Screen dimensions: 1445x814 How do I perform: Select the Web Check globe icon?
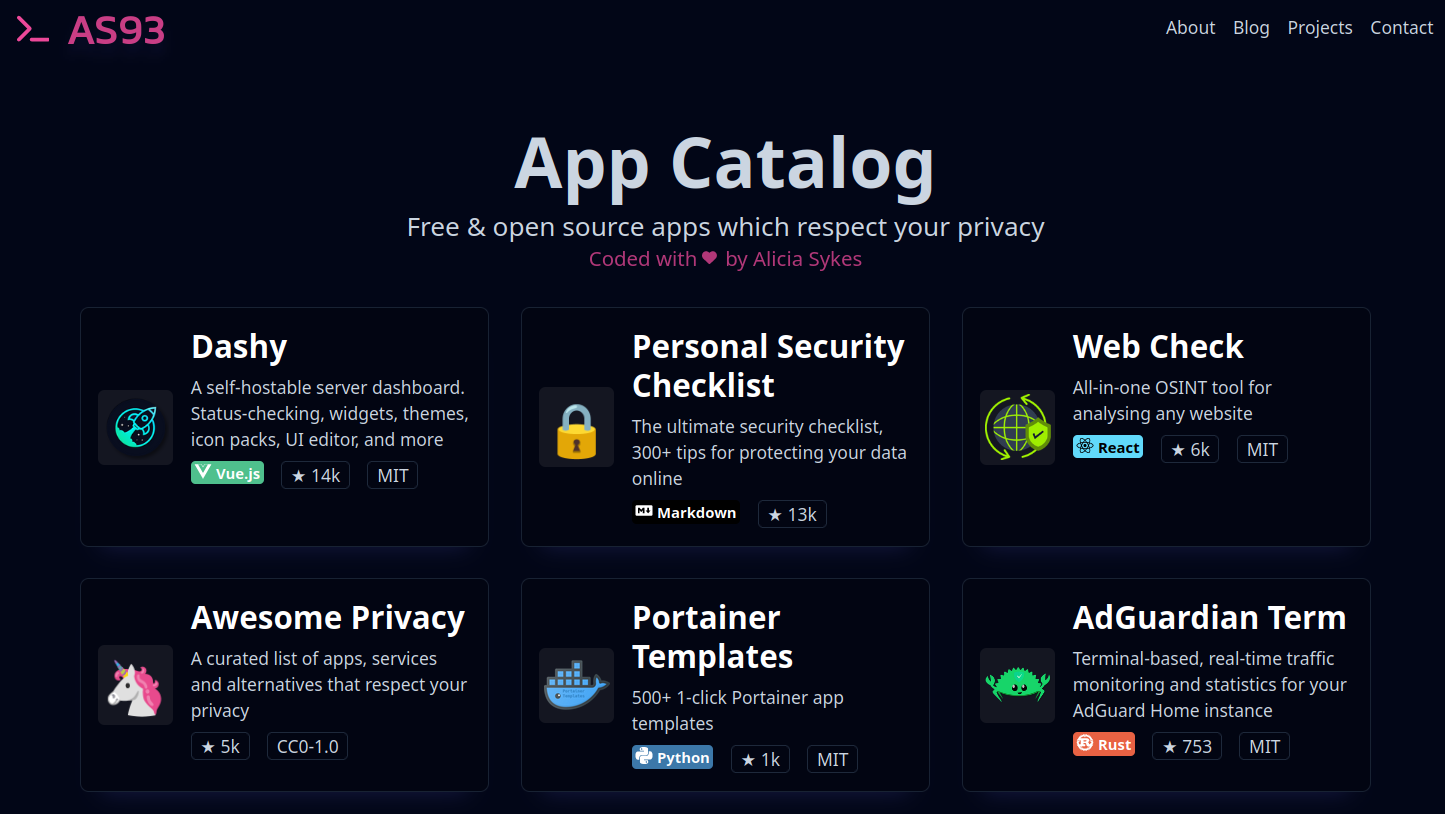click(x=1017, y=427)
